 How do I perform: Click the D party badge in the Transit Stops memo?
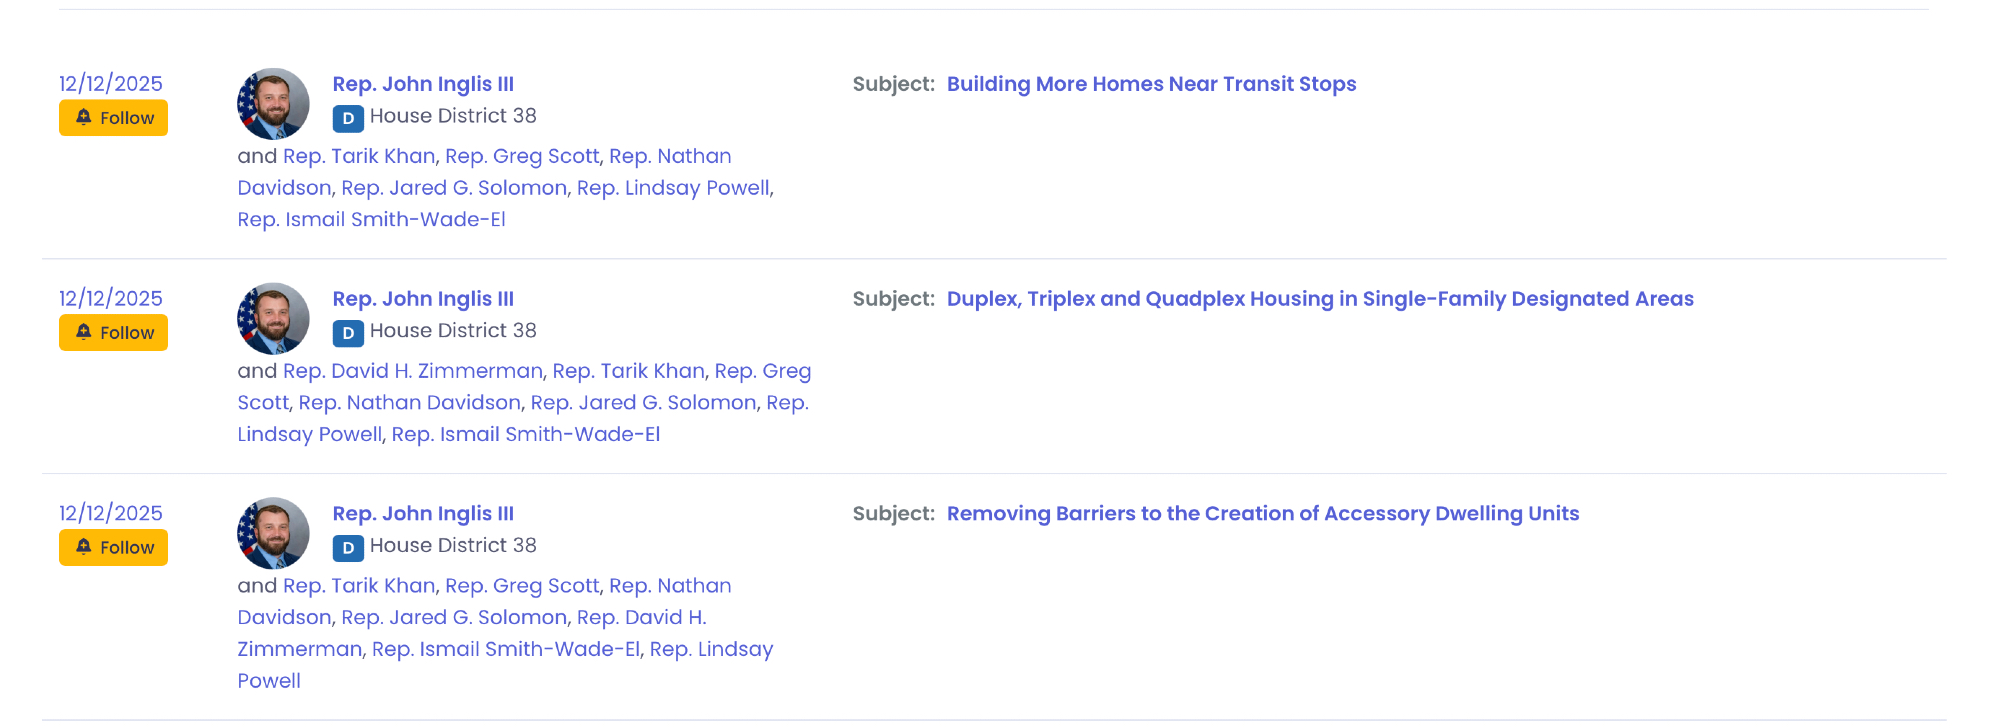(347, 119)
